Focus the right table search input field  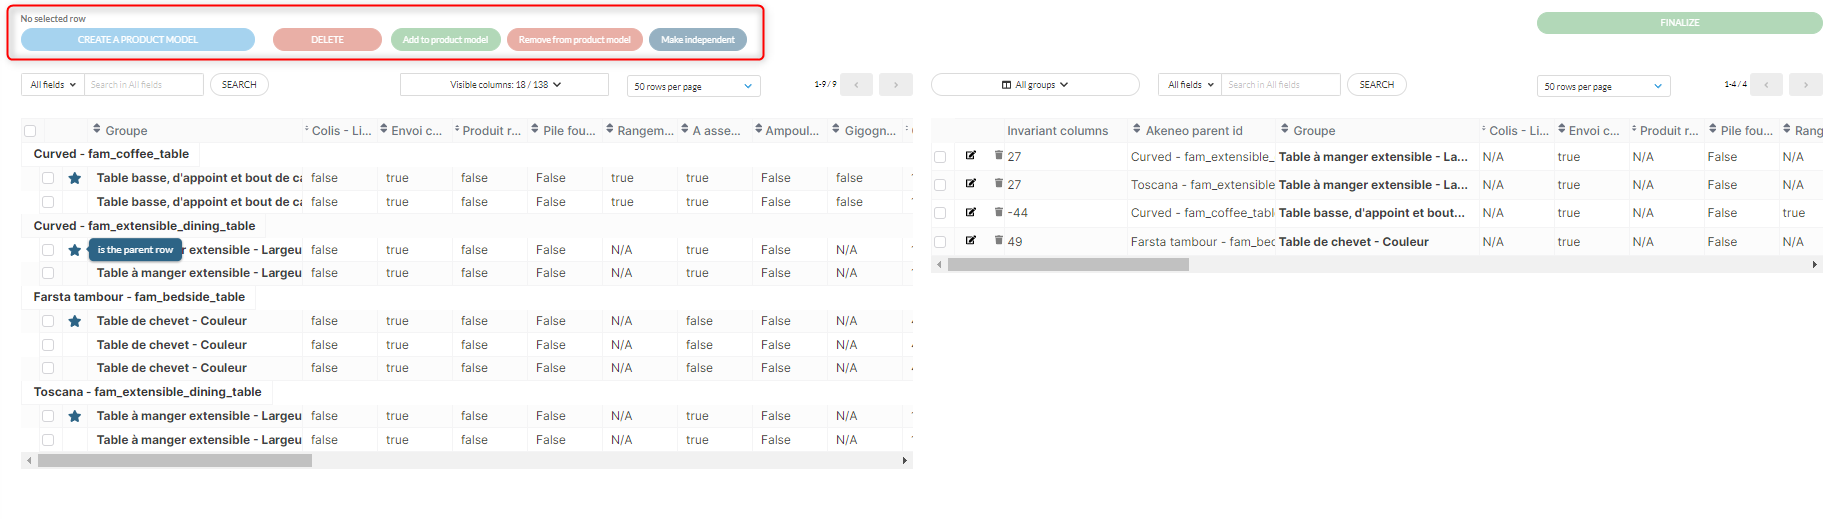[x=1280, y=85]
